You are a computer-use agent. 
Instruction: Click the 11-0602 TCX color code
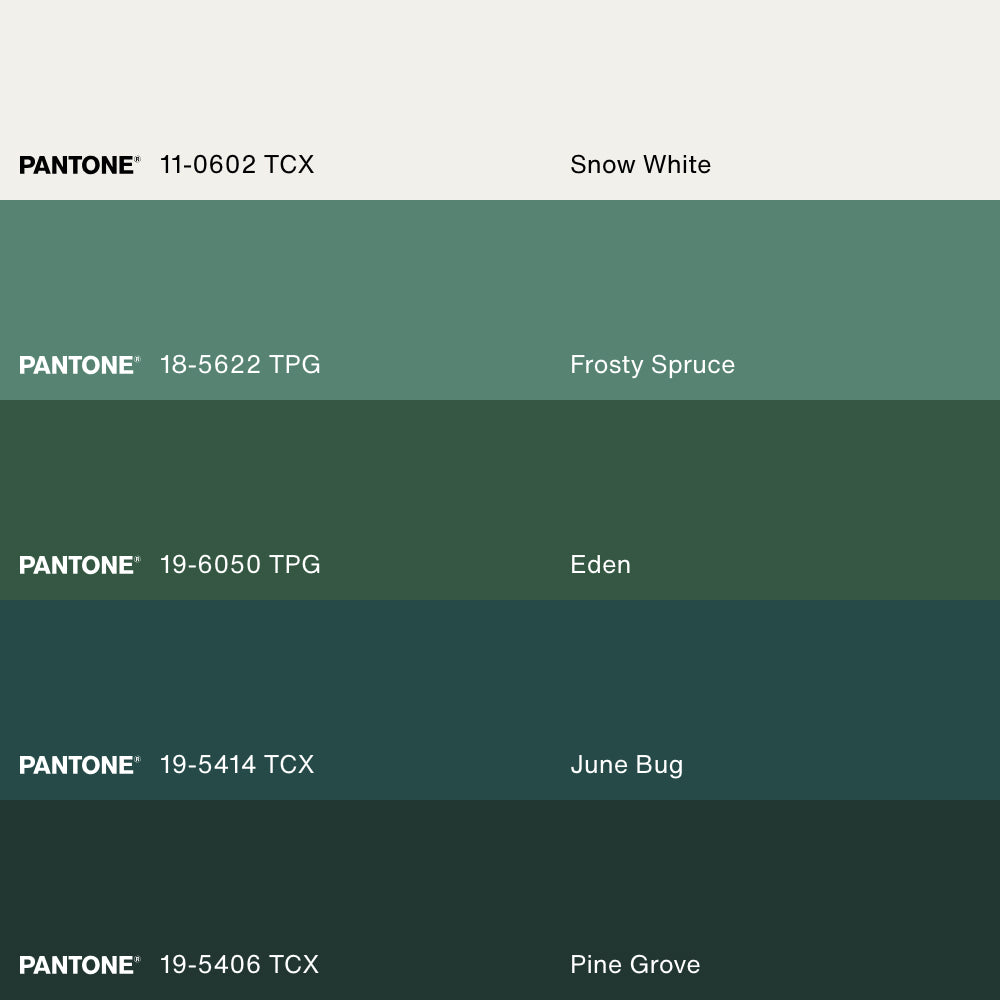[x=237, y=165]
